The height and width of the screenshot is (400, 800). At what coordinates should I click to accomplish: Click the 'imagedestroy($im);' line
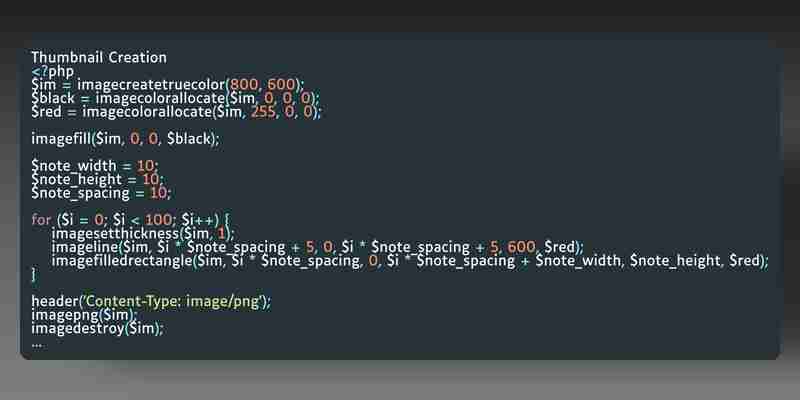point(97,329)
